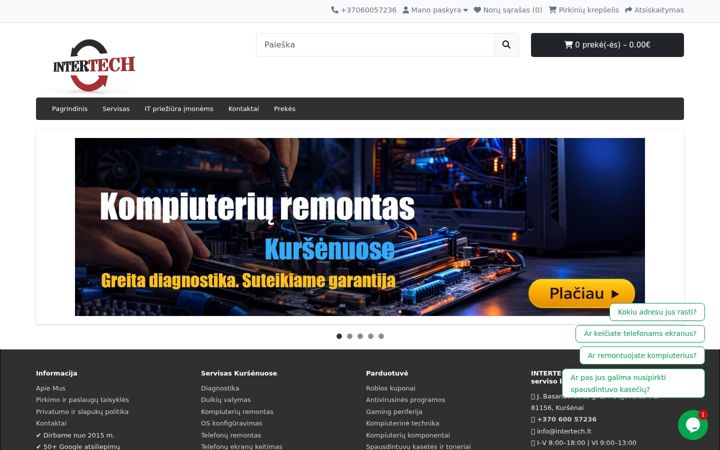This screenshot has height=450, width=720.
Task: Select the third carousel dot
Action: tap(360, 336)
